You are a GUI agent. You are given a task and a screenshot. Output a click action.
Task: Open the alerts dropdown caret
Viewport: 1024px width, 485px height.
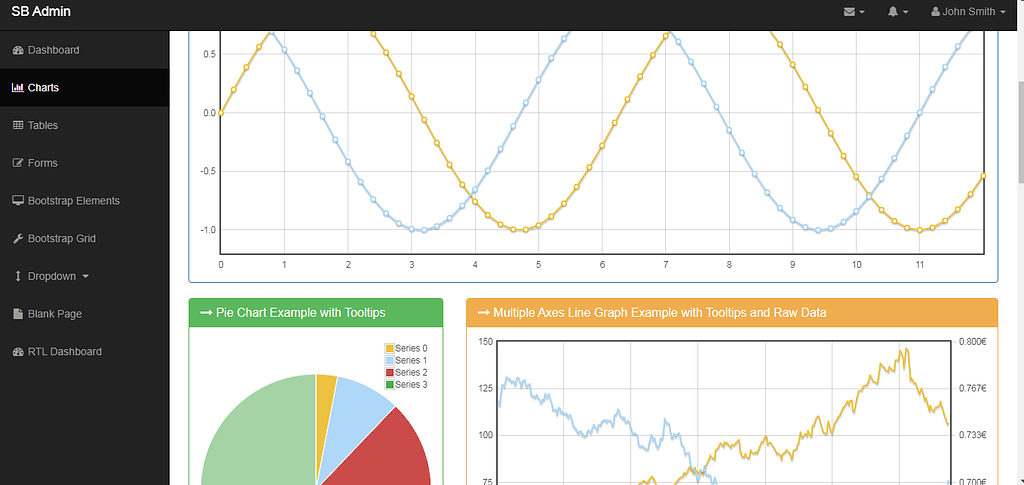pyautogui.click(x=905, y=12)
